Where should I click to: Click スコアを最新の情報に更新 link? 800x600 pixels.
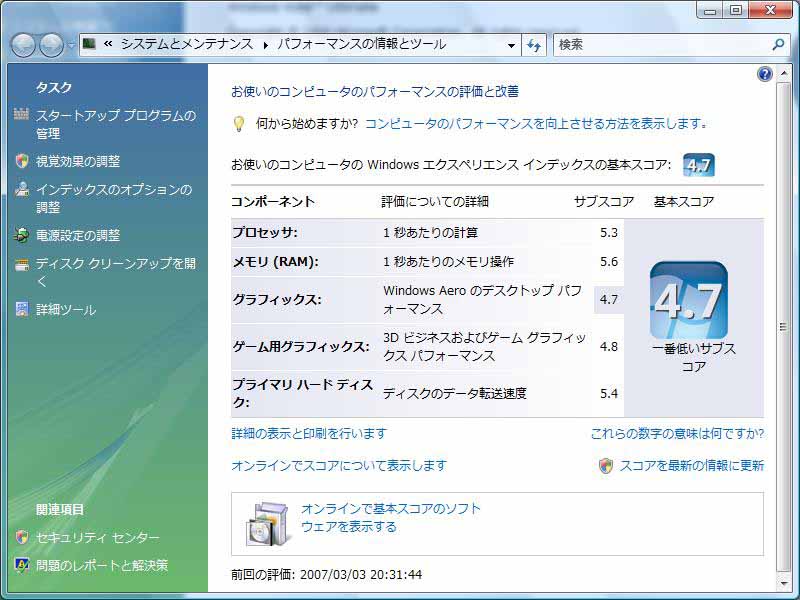691,465
